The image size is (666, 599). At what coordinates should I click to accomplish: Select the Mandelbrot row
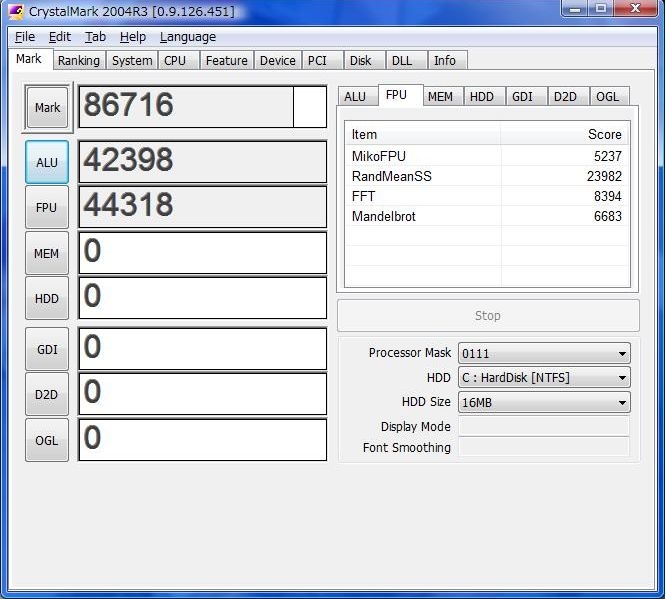click(x=487, y=217)
